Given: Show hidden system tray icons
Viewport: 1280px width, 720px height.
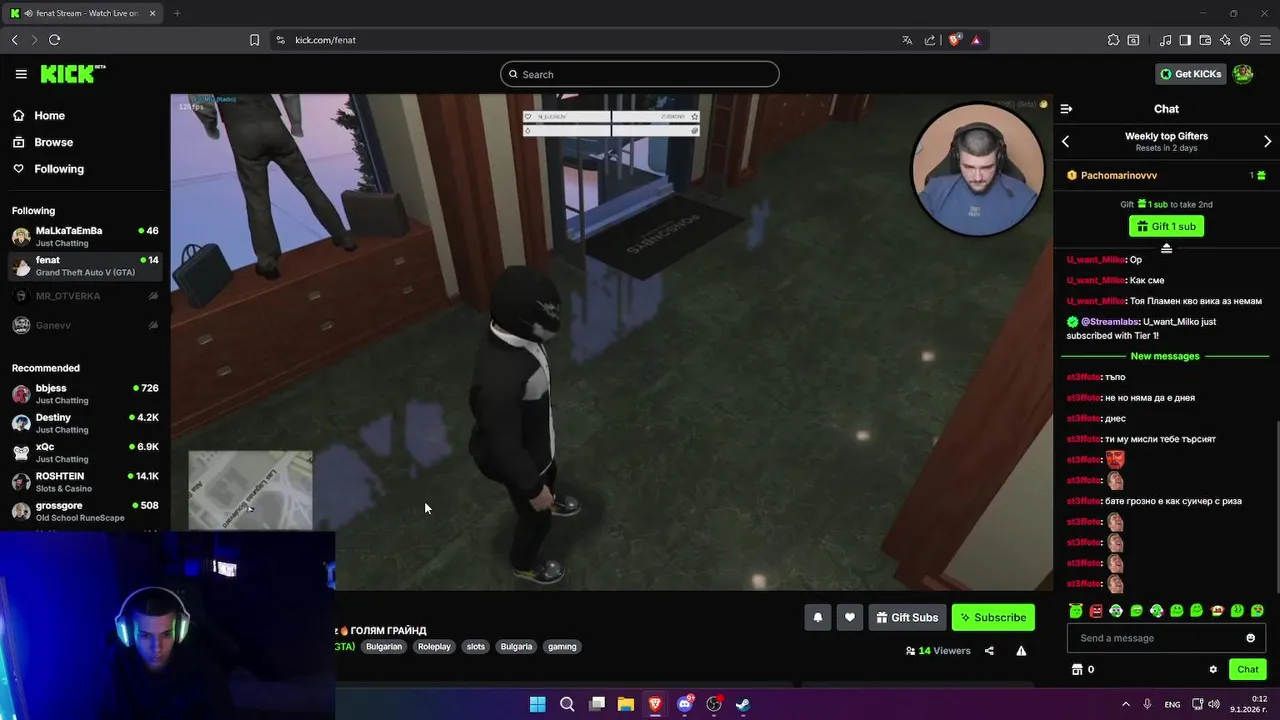Looking at the screenshot, I should pos(1125,704).
